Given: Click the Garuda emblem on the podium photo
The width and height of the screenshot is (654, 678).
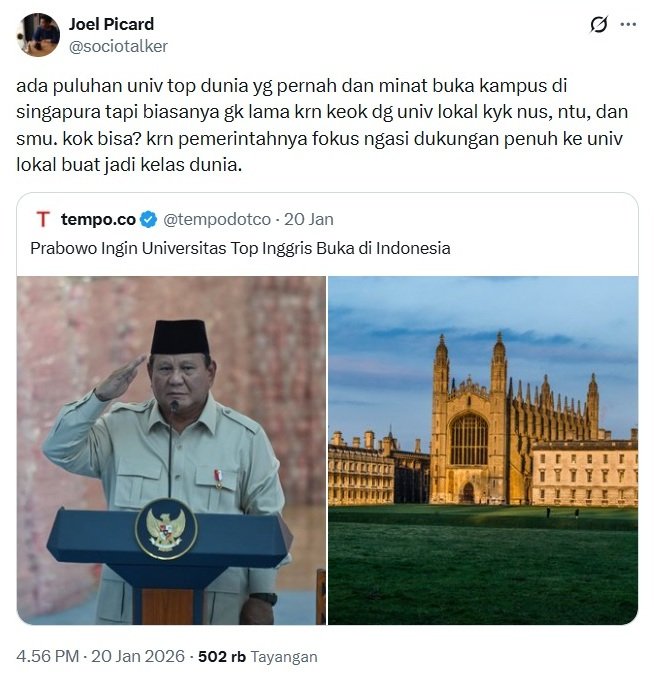Looking at the screenshot, I should [167, 529].
